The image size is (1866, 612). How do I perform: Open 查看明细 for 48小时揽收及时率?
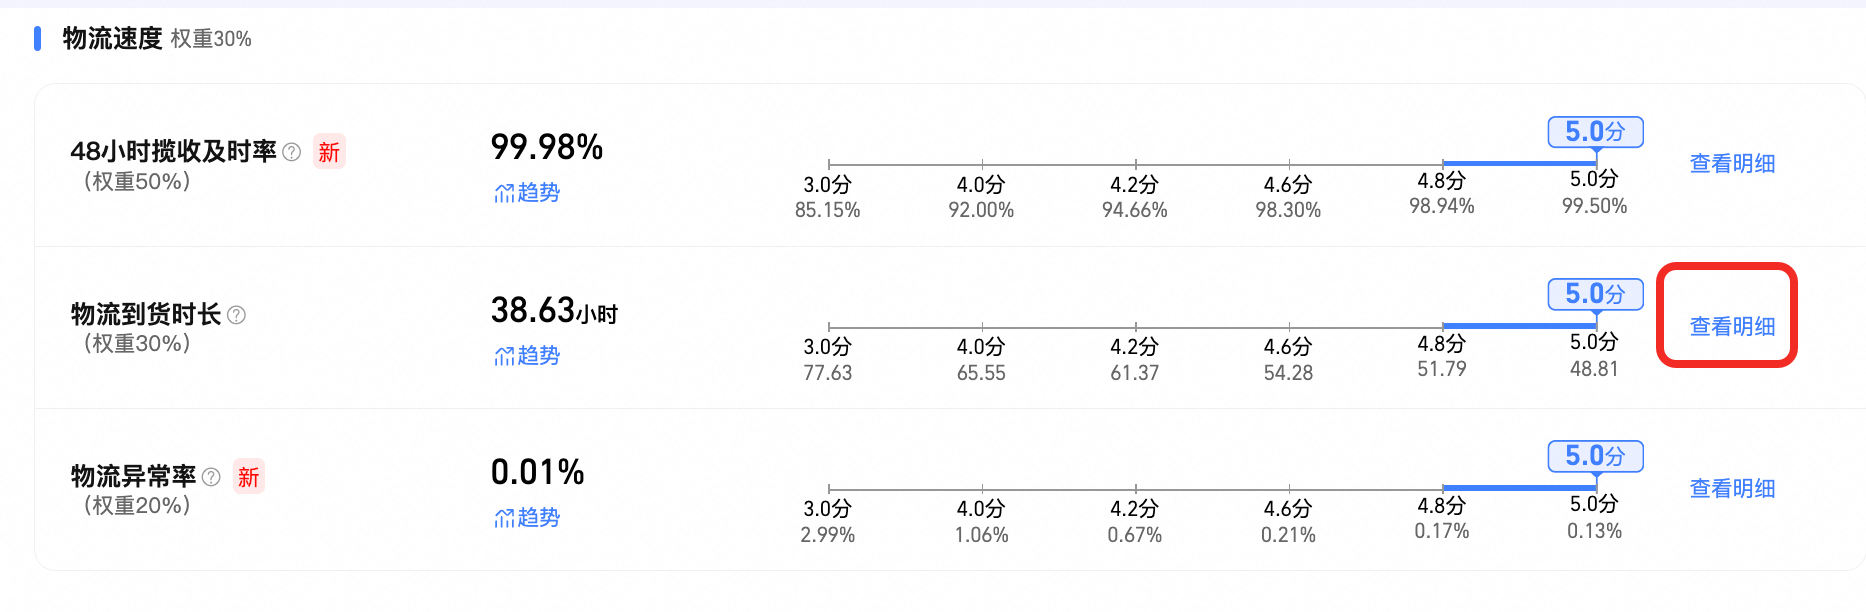pyautogui.click(x=1732, y=164)
